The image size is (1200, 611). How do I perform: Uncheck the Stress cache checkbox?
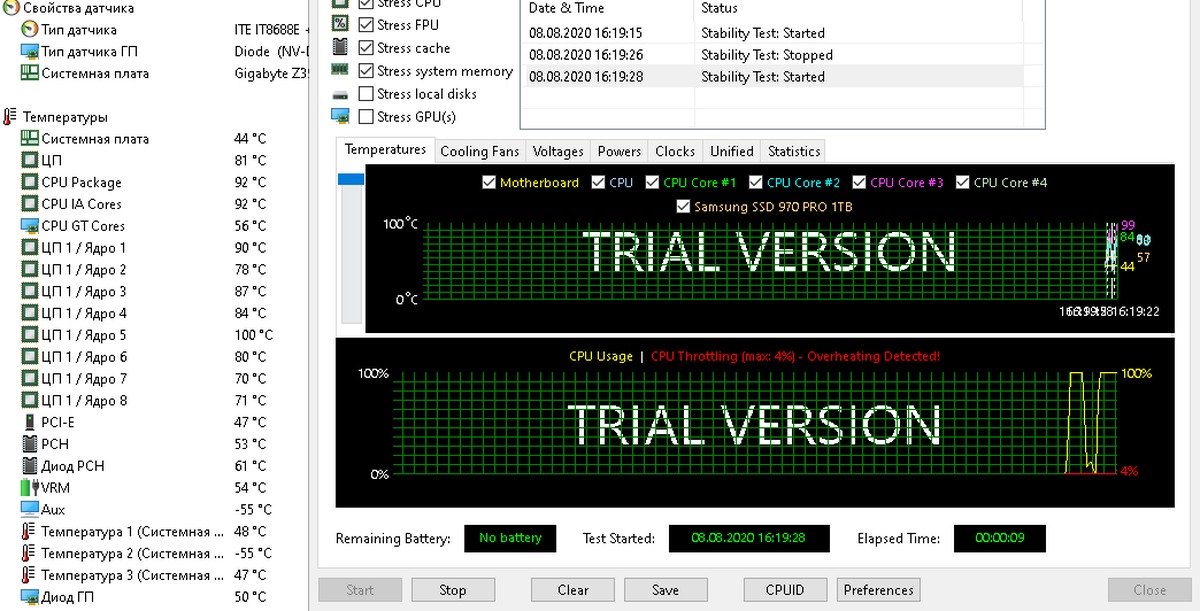(x=366, y=48)
